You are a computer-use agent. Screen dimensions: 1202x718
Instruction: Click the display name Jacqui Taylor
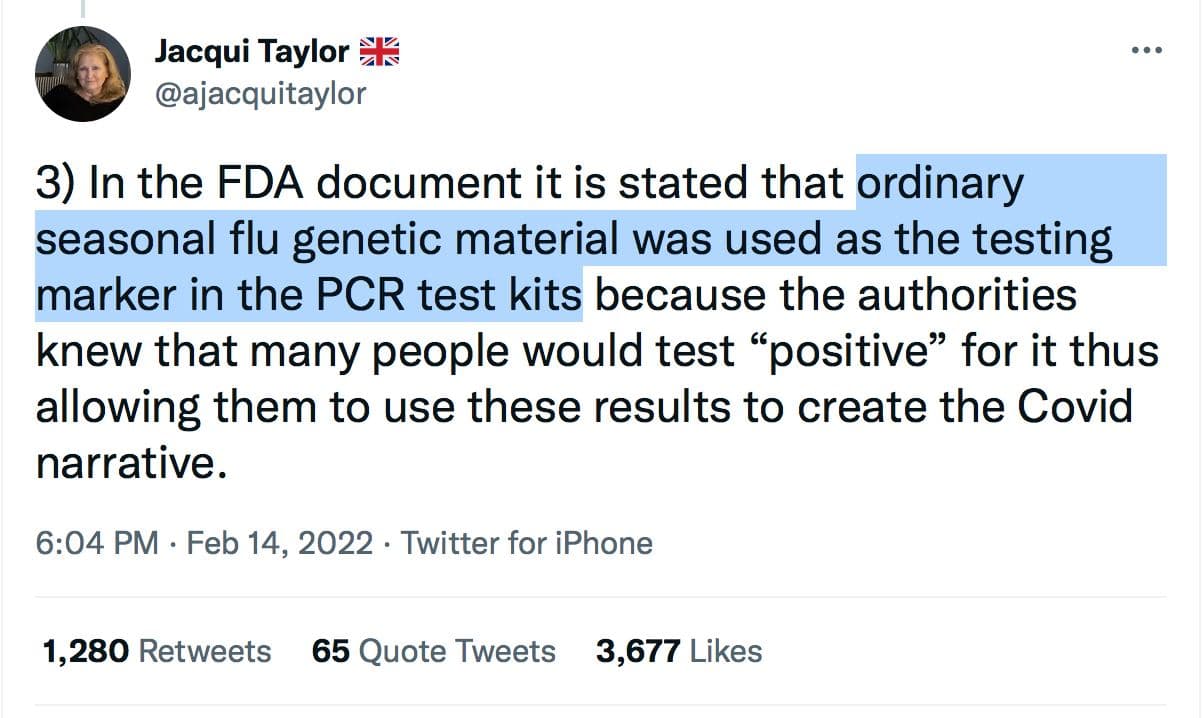(251, 52)
